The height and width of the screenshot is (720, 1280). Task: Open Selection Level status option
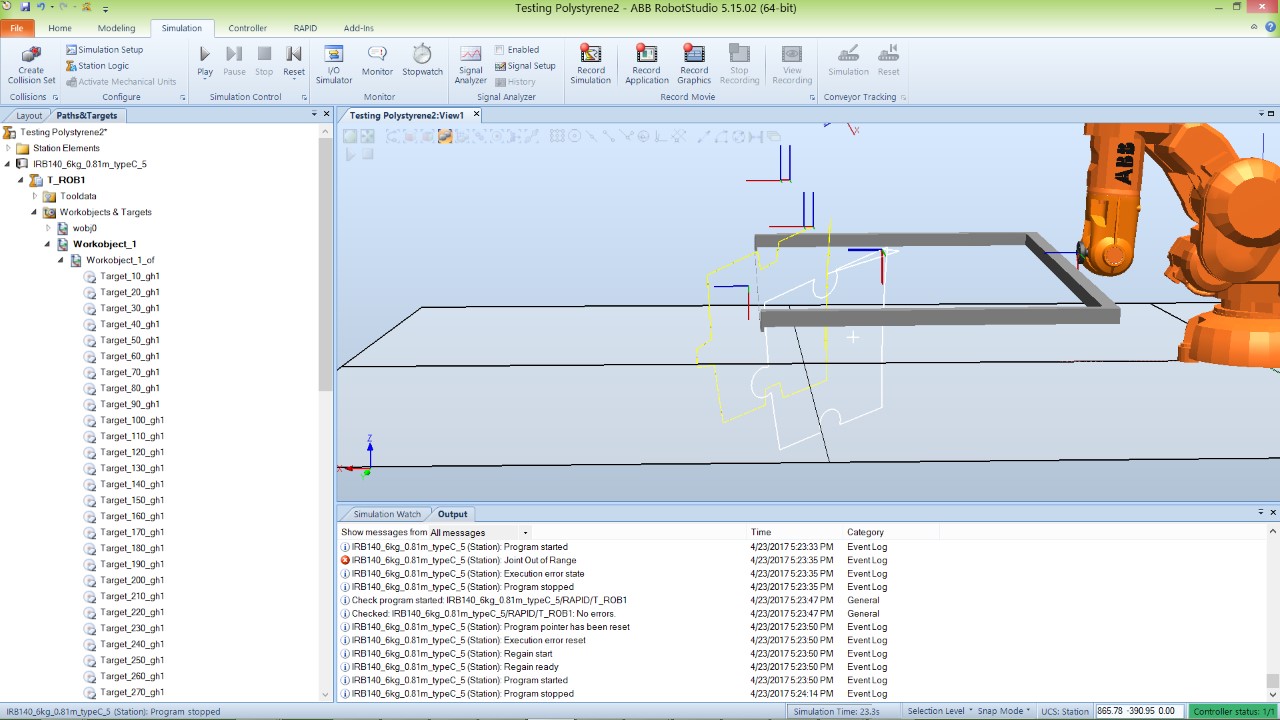pos(940,711)
